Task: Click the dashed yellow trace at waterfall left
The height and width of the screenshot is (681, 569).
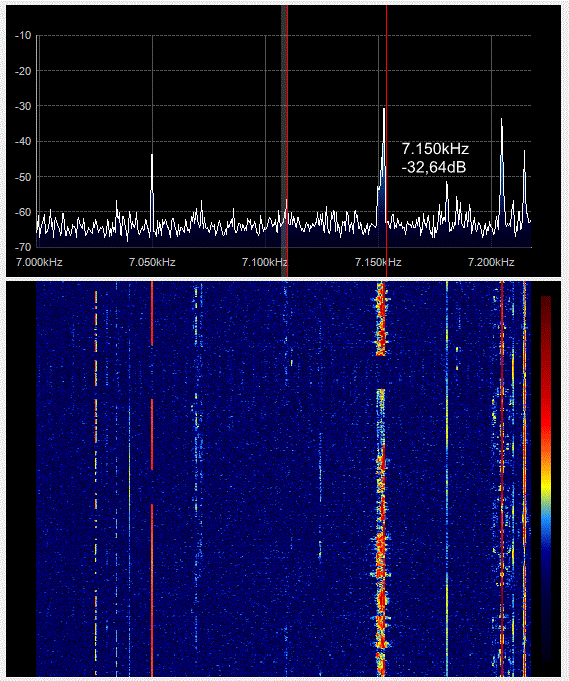Action: click(x=96, y=478)
